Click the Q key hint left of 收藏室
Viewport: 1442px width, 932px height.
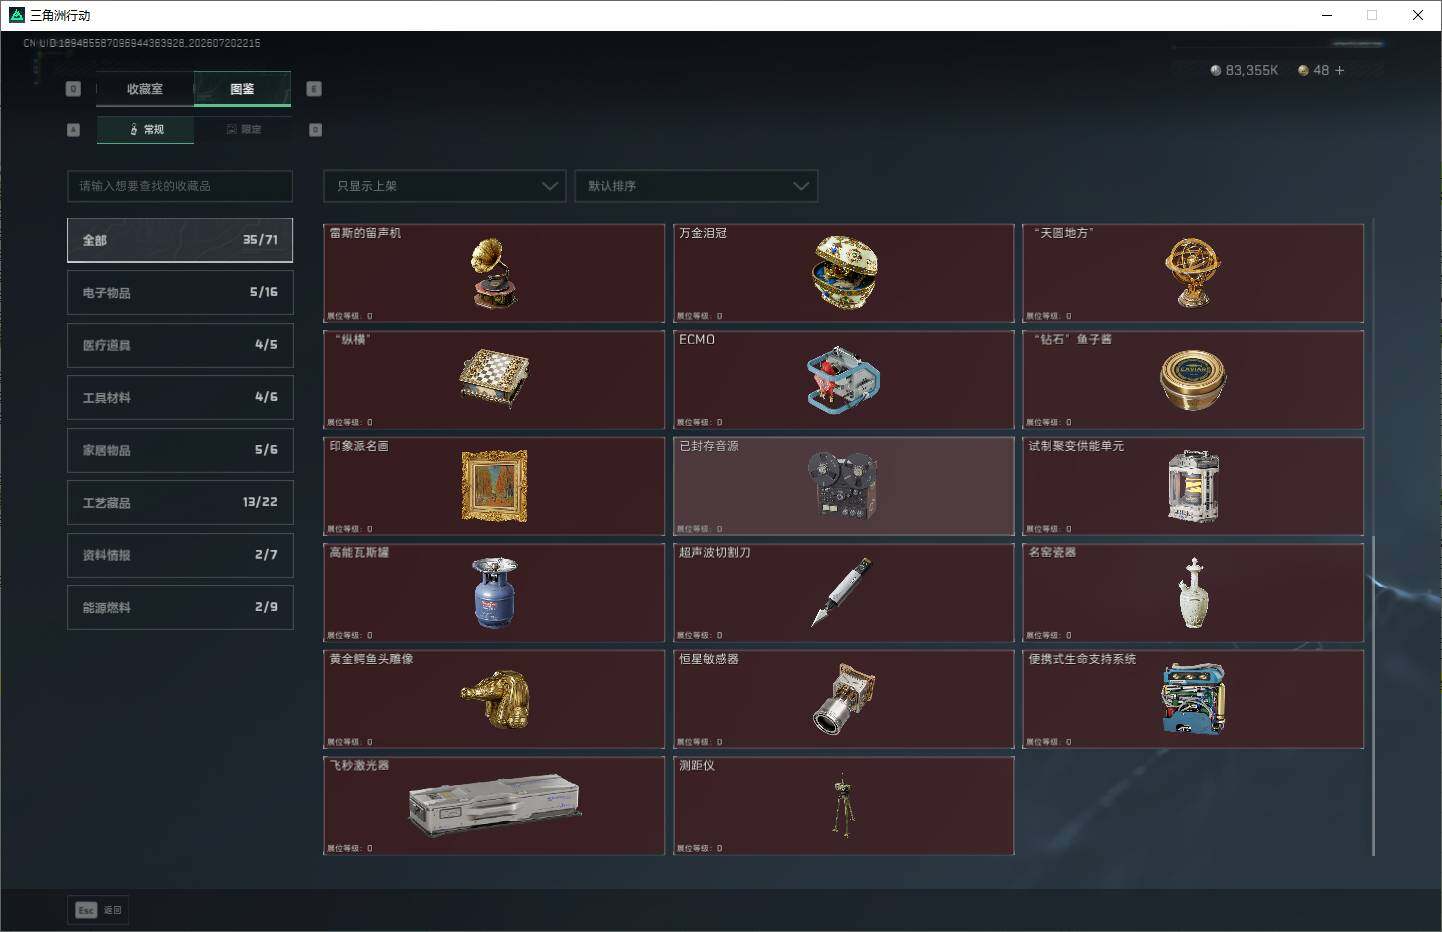pyautogui.click(x=73, y=89)
